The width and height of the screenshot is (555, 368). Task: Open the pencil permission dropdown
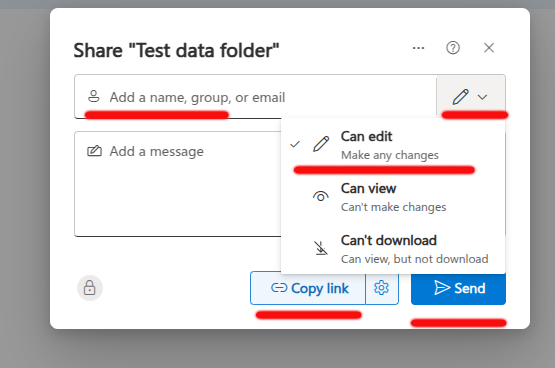471,97
